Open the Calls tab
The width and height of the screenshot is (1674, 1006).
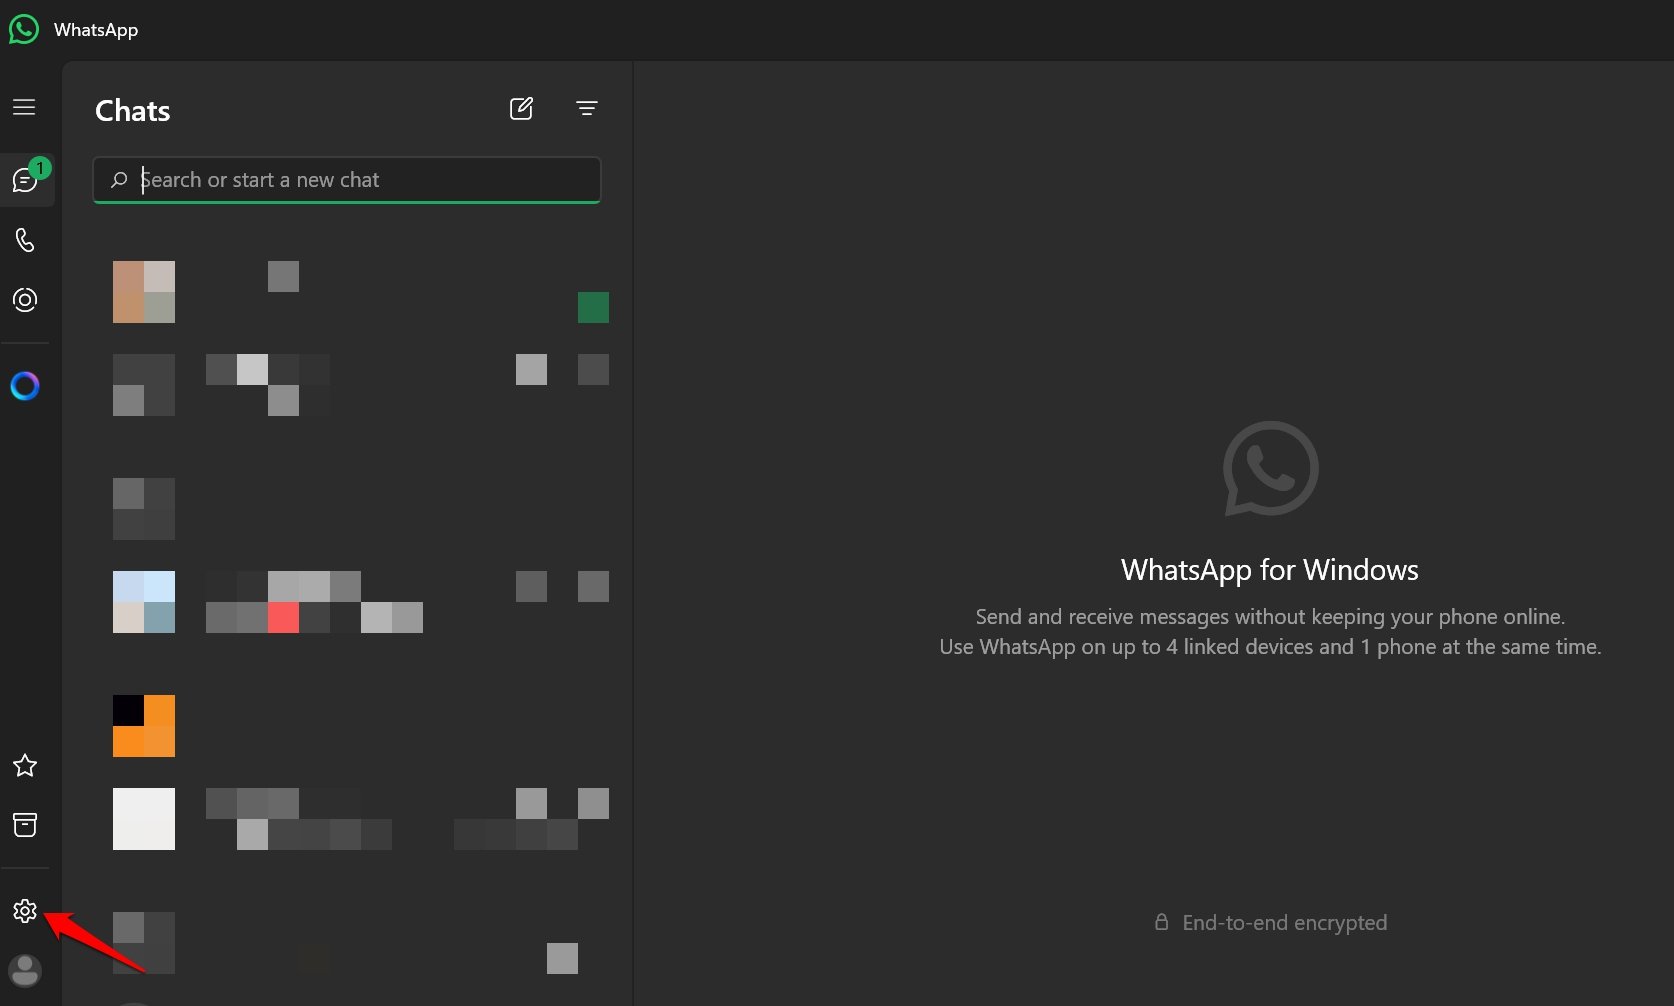25,240
